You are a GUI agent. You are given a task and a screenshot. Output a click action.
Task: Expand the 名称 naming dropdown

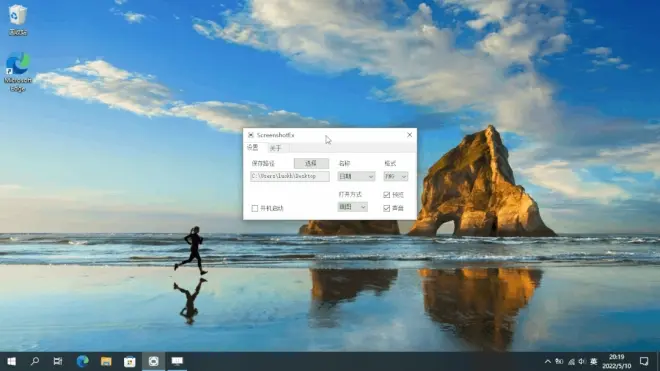tap(356, 176)
